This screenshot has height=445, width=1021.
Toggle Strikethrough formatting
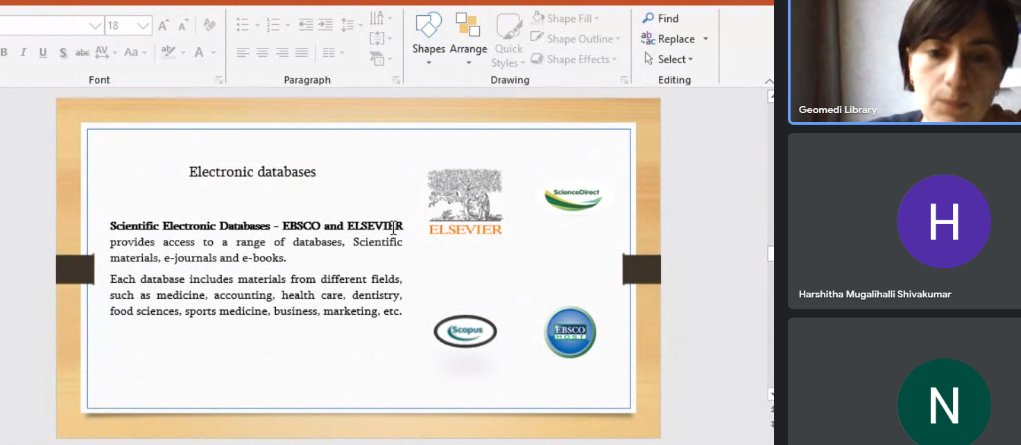(83, 53)
